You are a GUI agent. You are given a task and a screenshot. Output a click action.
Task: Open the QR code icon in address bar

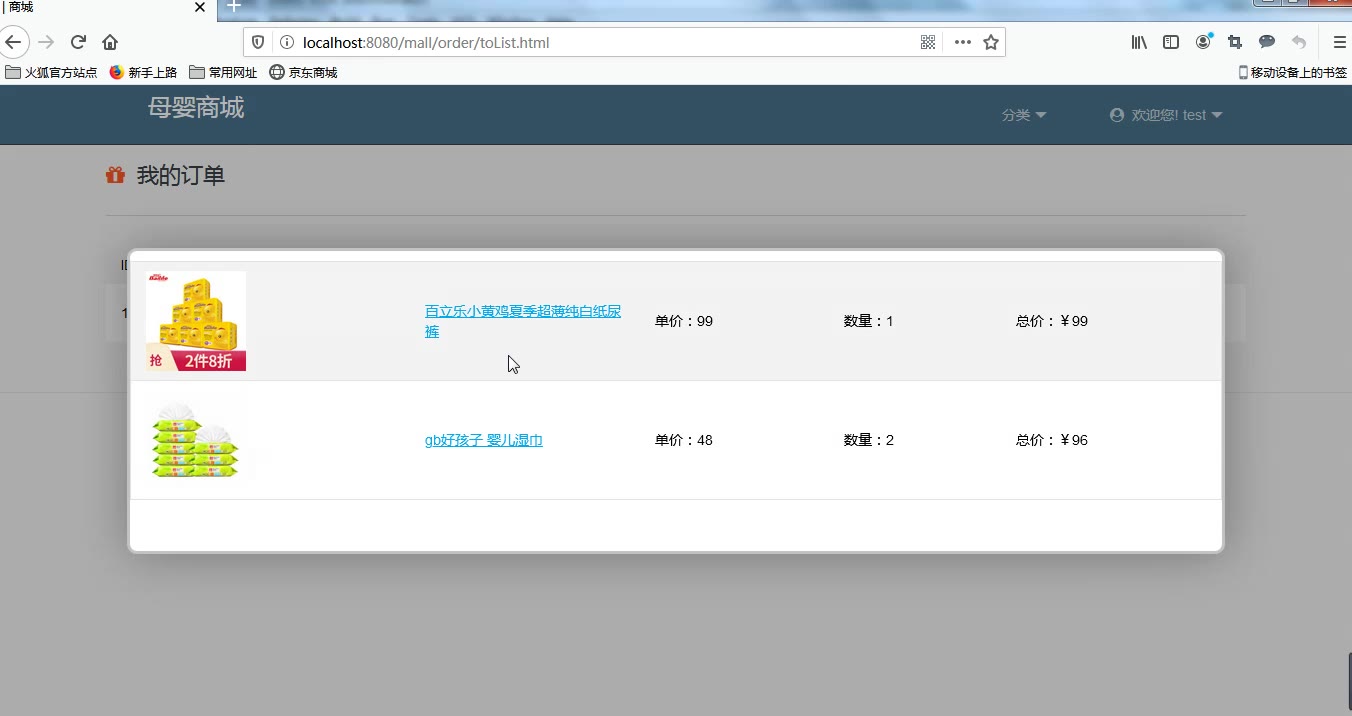tap(928, 42)
